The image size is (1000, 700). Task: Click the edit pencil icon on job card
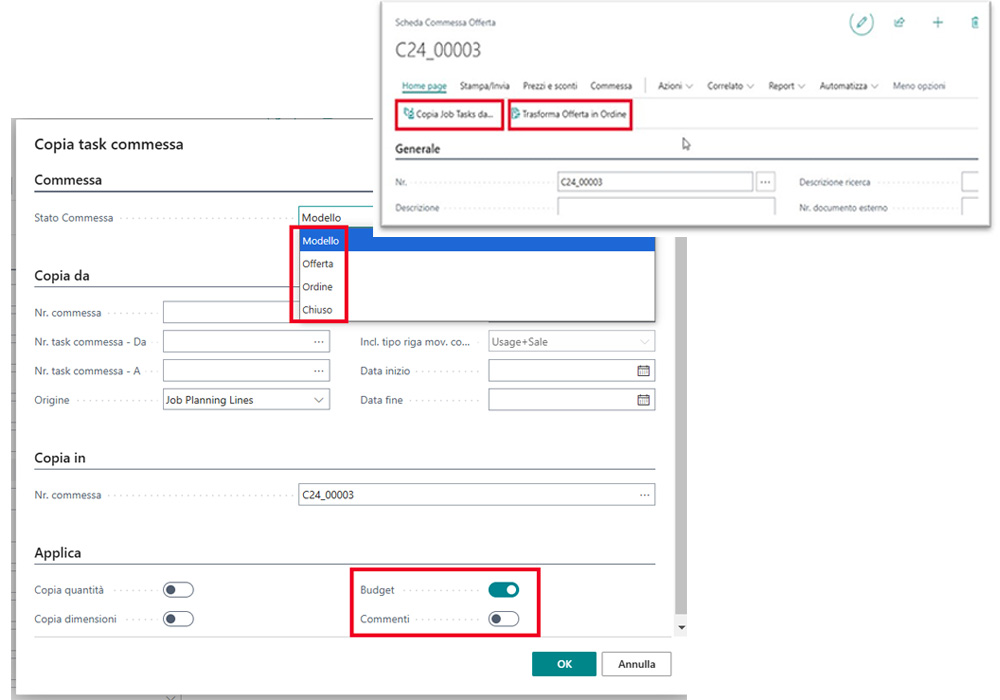click(861, 23)
